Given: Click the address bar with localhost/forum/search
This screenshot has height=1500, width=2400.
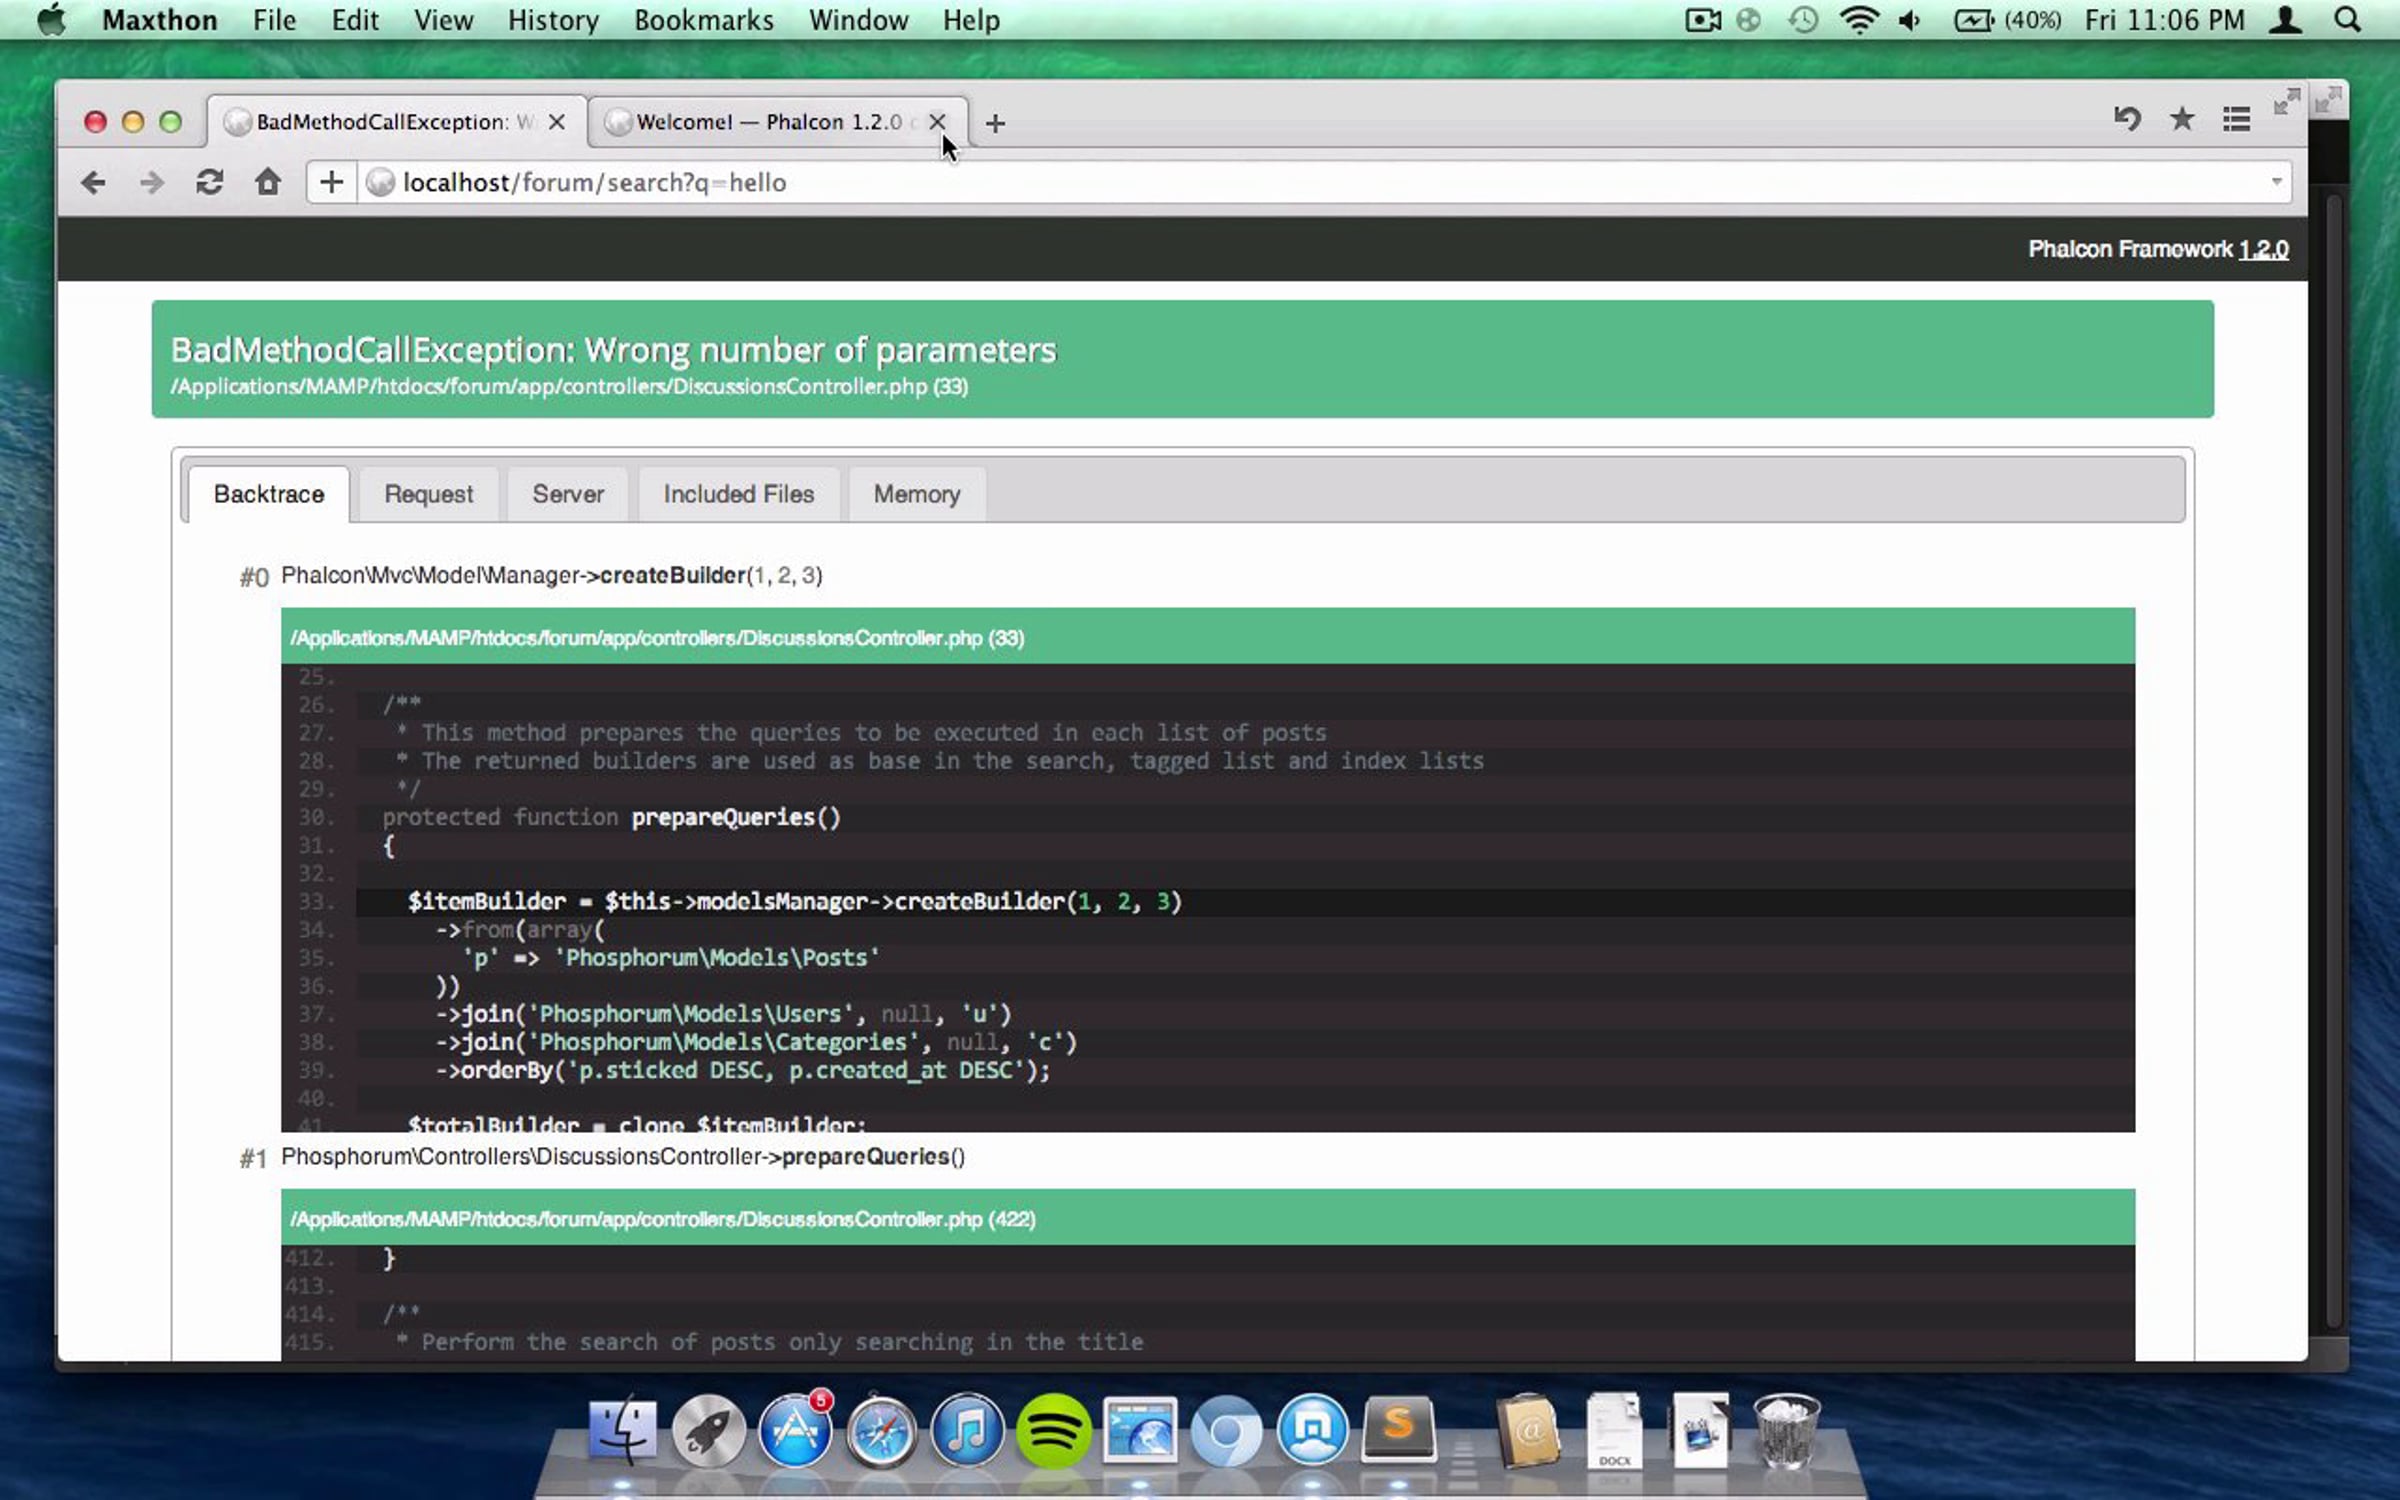Looking at the screenshot, I should [1300, 182].
